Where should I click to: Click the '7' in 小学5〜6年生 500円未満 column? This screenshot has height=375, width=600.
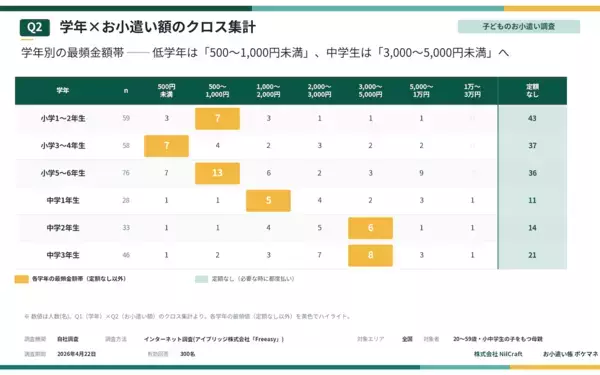click(166, 173)
